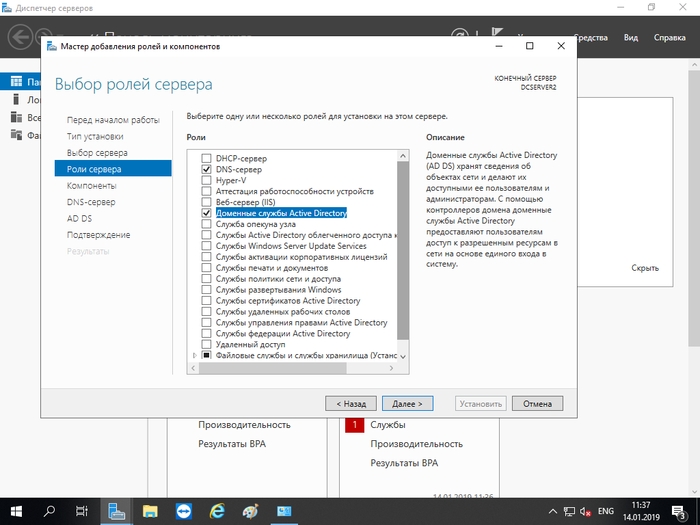Screen dimensions: 700x525
Task: Click the Отмена button
Action: tap(537, 404)
